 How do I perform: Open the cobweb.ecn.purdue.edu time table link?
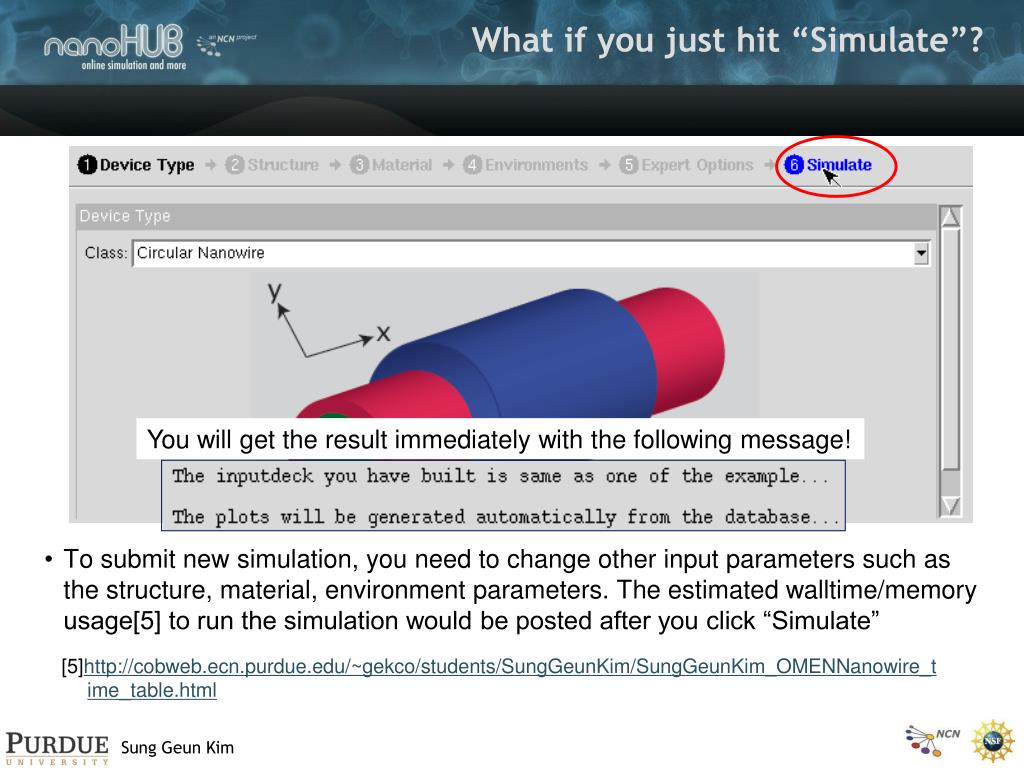point(510,678)
